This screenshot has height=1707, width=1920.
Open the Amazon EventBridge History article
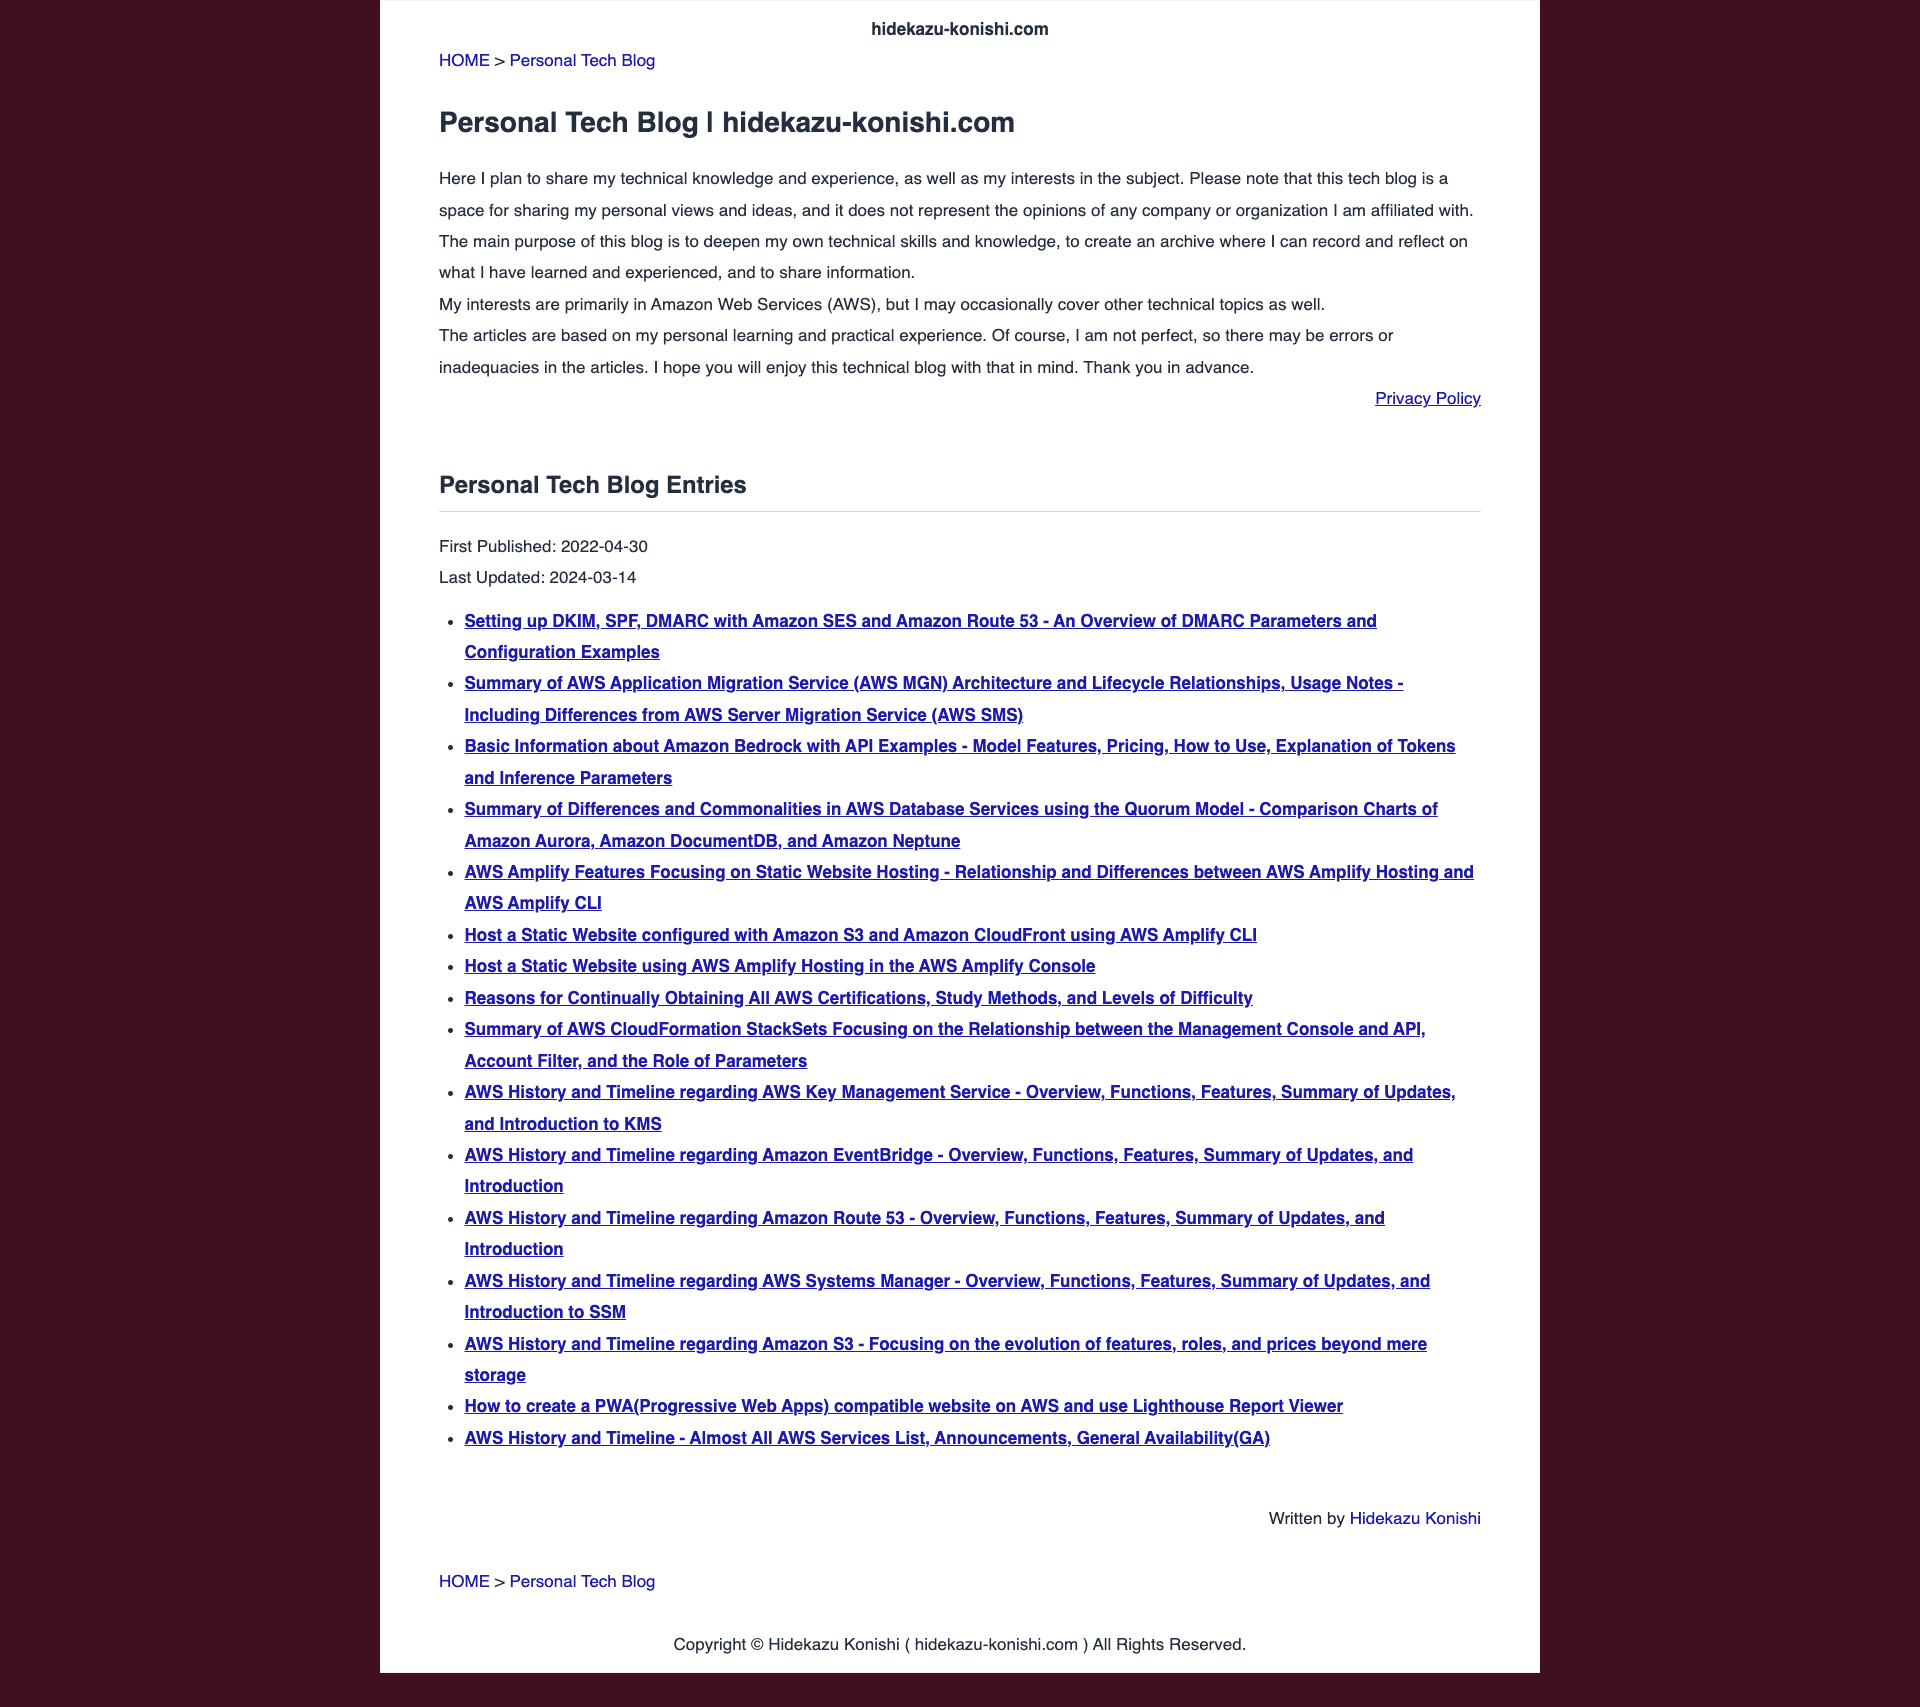(936, 1170)
